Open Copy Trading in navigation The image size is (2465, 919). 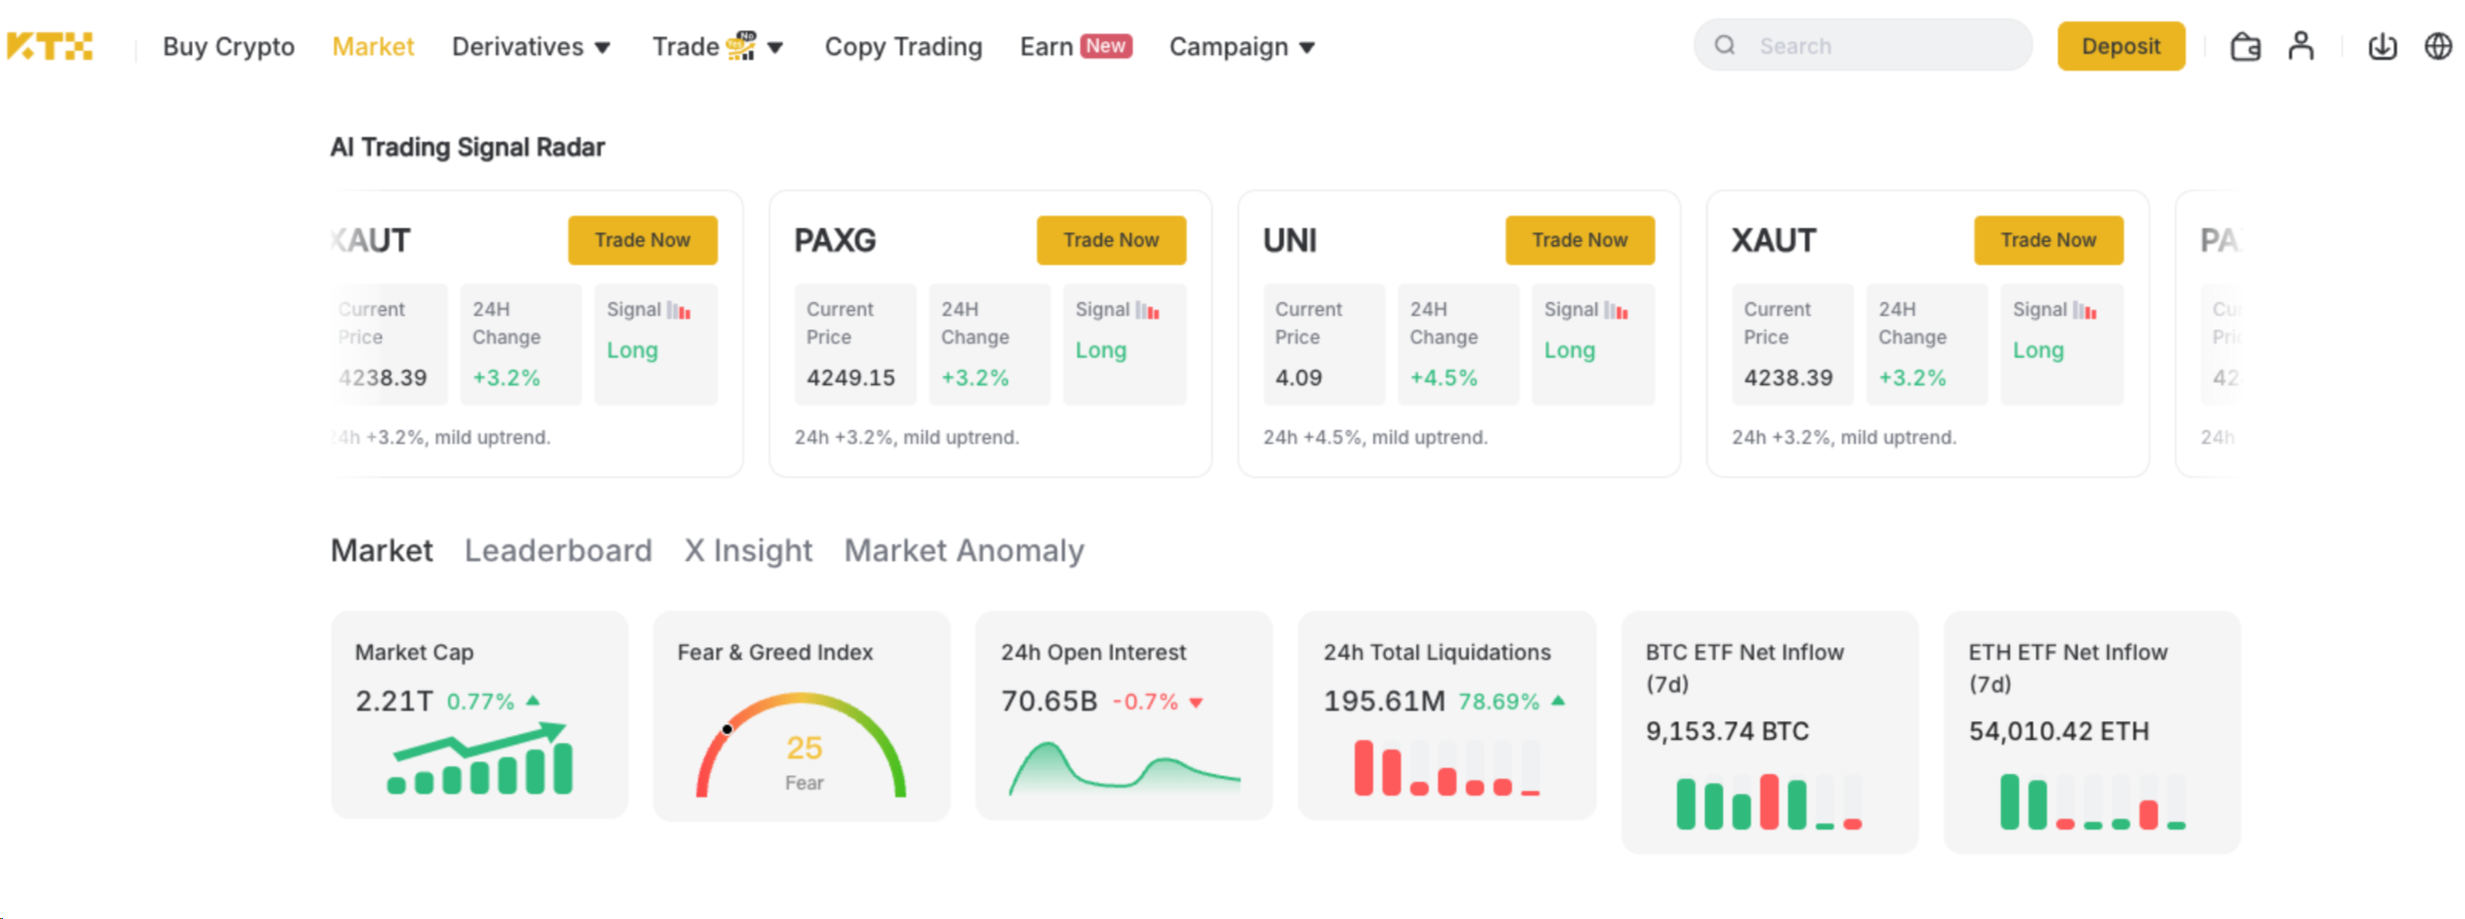point(903,47)
